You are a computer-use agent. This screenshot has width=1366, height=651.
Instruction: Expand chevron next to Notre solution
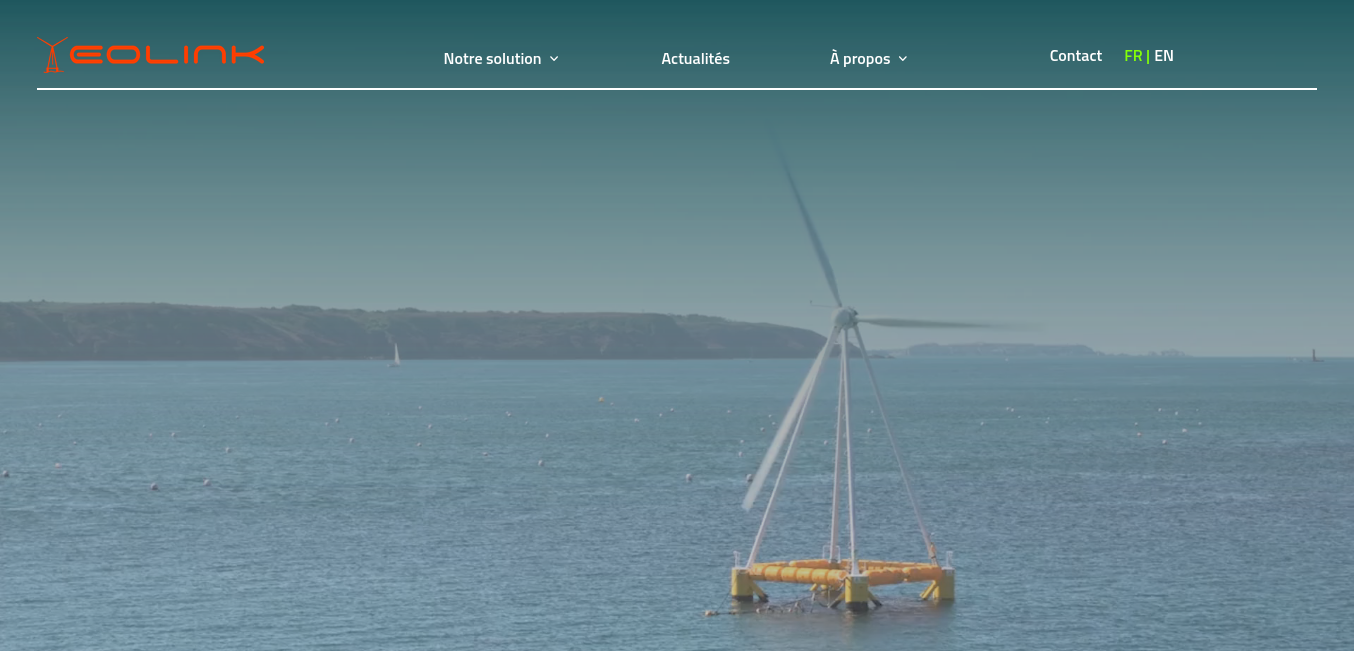[x=554, y=59]
